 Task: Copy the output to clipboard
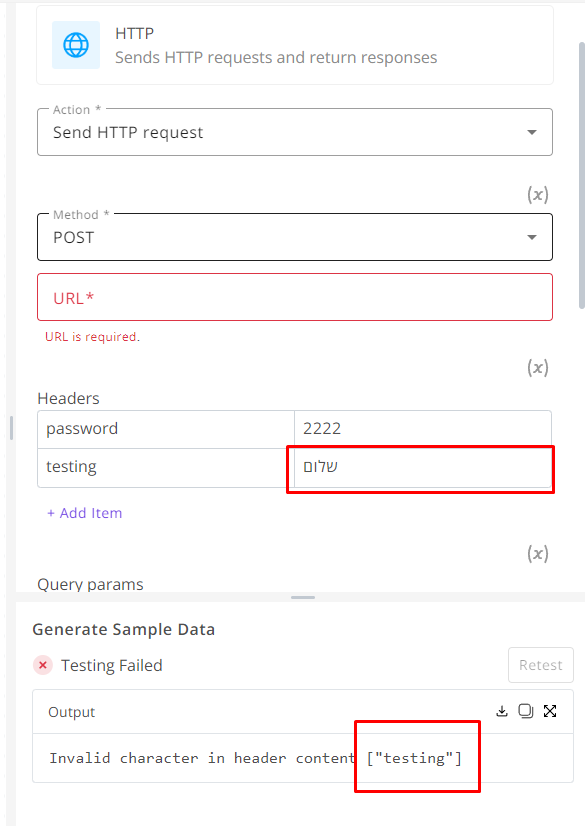525,711
